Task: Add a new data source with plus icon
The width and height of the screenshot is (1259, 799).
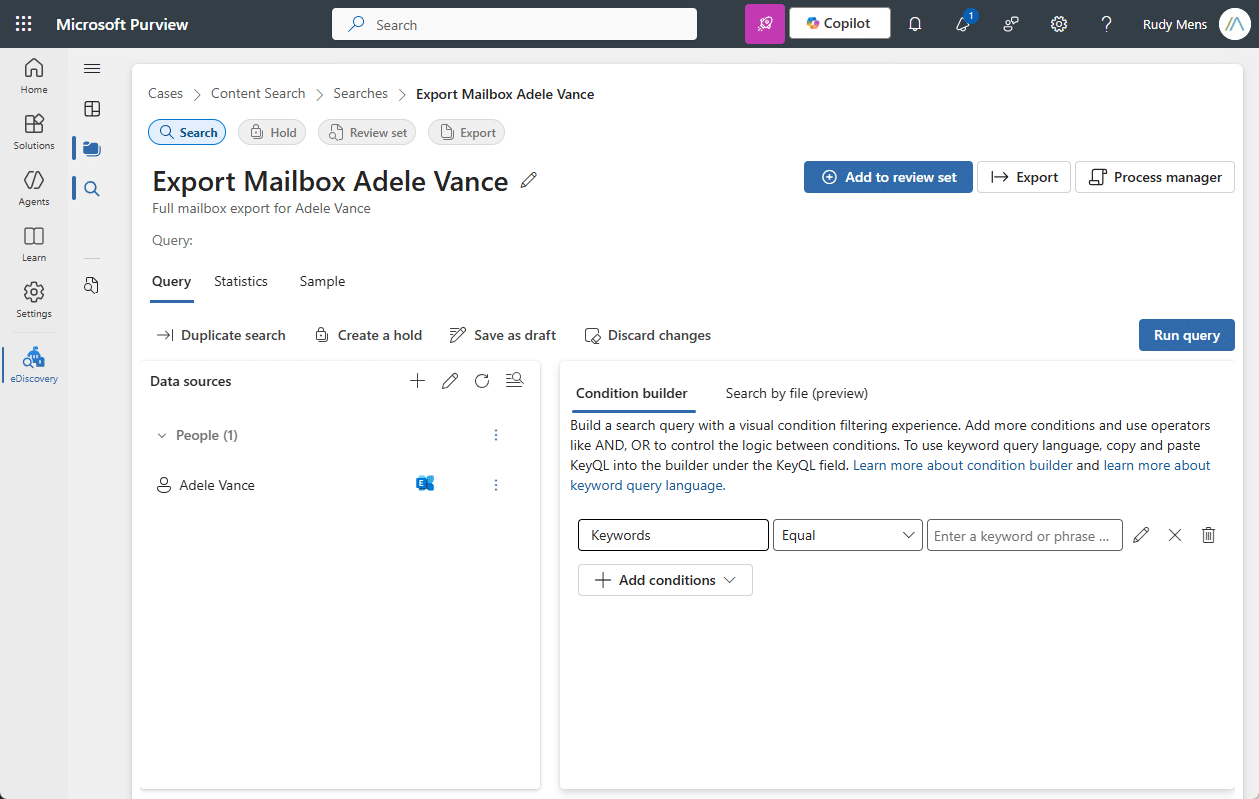Action: click(x=417, y=381)
